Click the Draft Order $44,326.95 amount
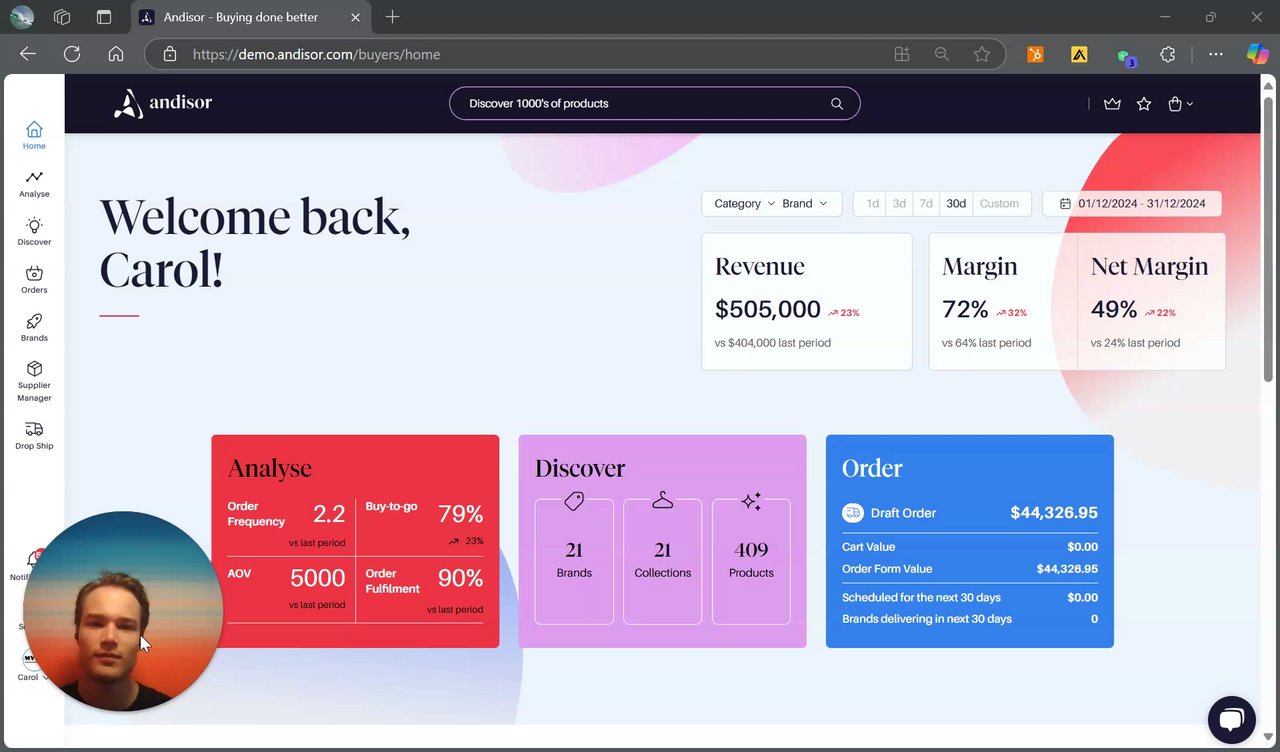 pos(1054,513)
